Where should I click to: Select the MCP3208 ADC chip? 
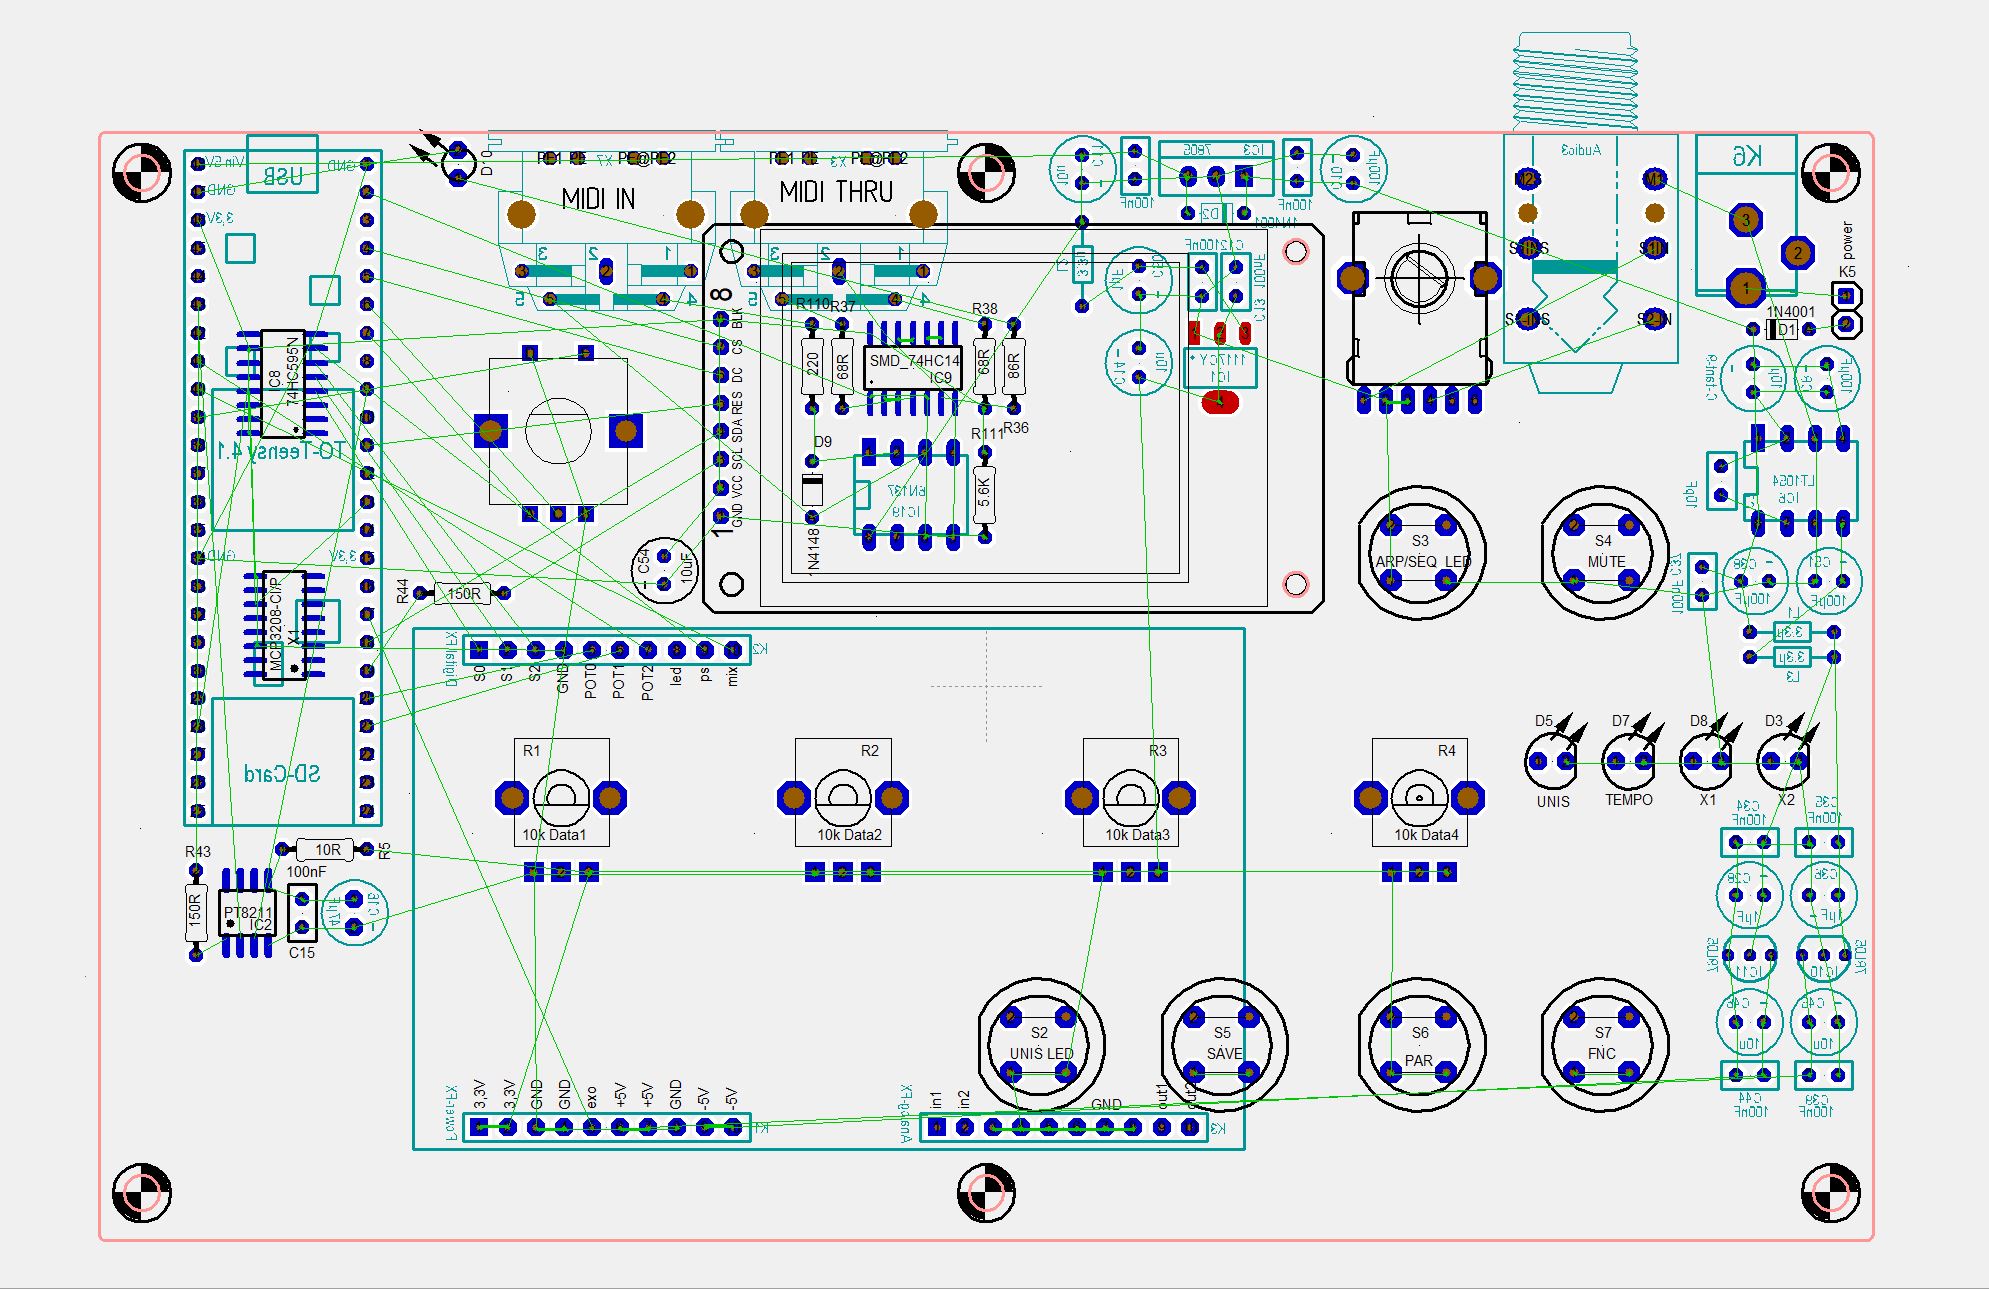click(x=283, y=625)
